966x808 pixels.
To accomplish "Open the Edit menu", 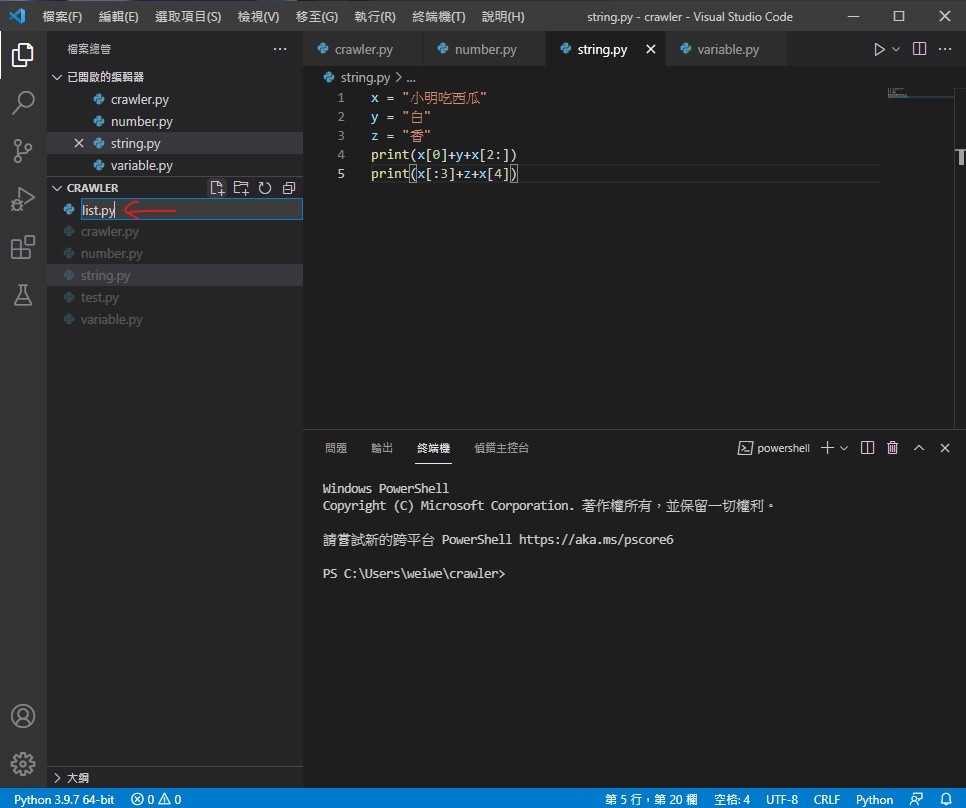I will (118, 17).
